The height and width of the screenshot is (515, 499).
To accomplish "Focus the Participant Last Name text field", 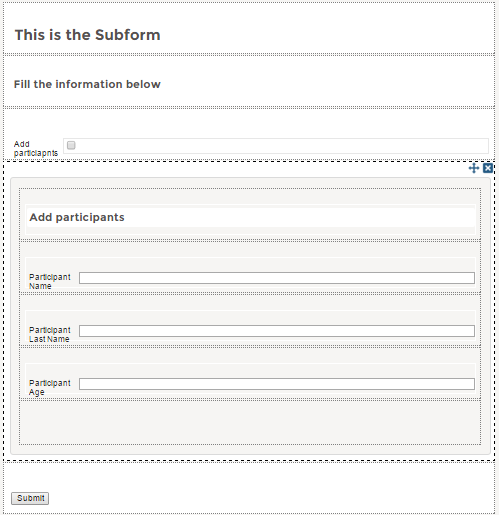I will click(277, 331).
